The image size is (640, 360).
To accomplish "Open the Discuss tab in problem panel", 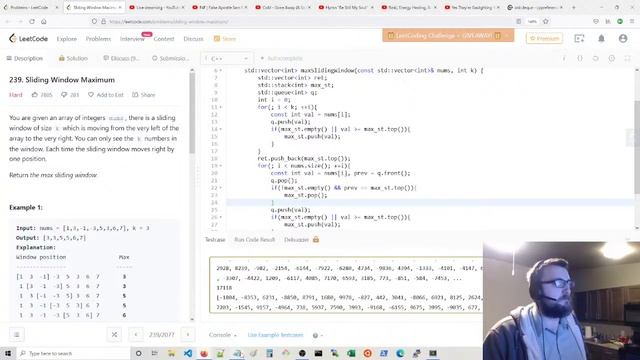I will (x=121, y=58).
